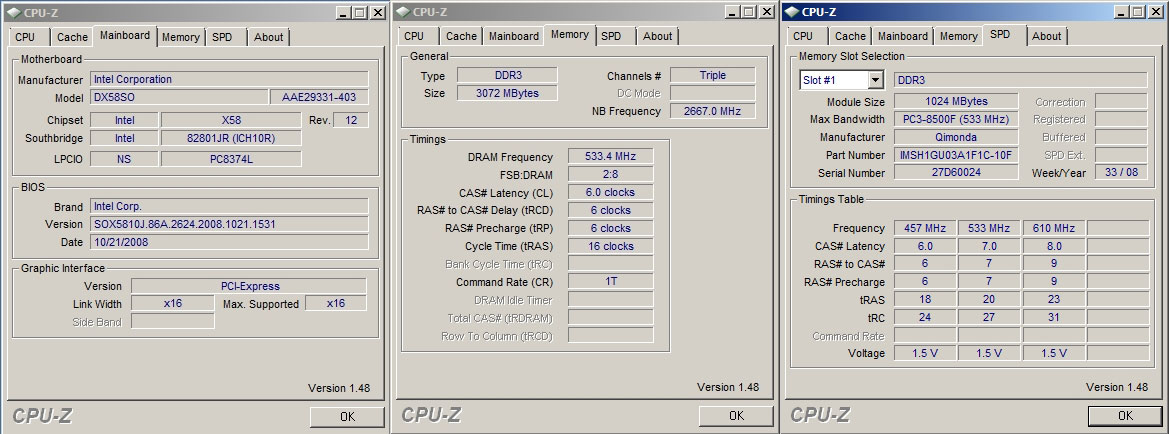Image resolution: width=1169 pixels, height=434 pixels.
Task: Click CPU-Z title icon in SPD window
Action: (x=791, y=11)
